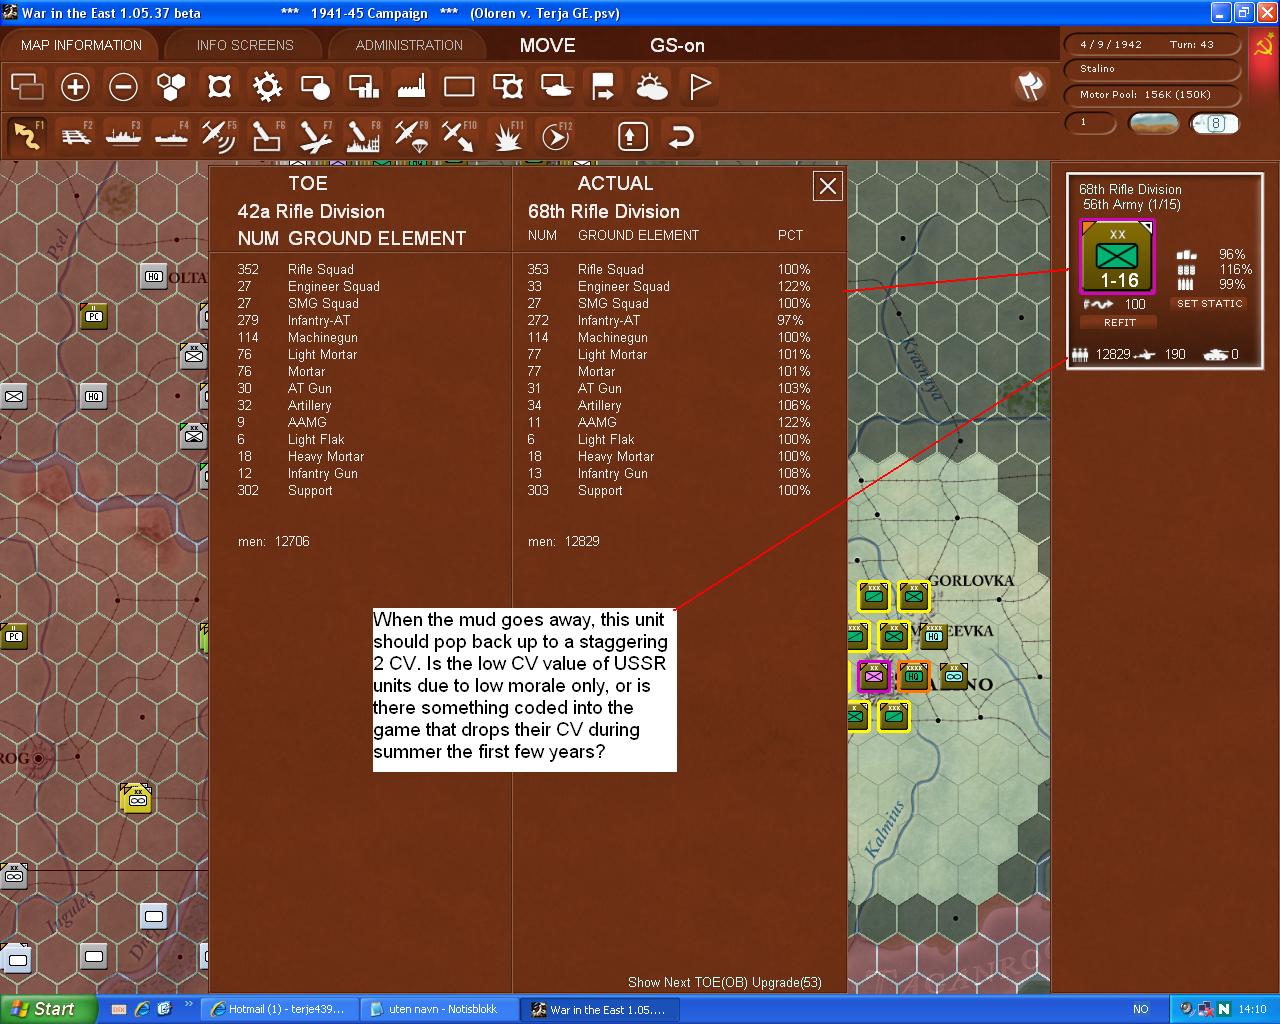This screenshot has height=1024, width=1280.
Task: Select the F5 air recon mode
Action: (x=219, y=136)
